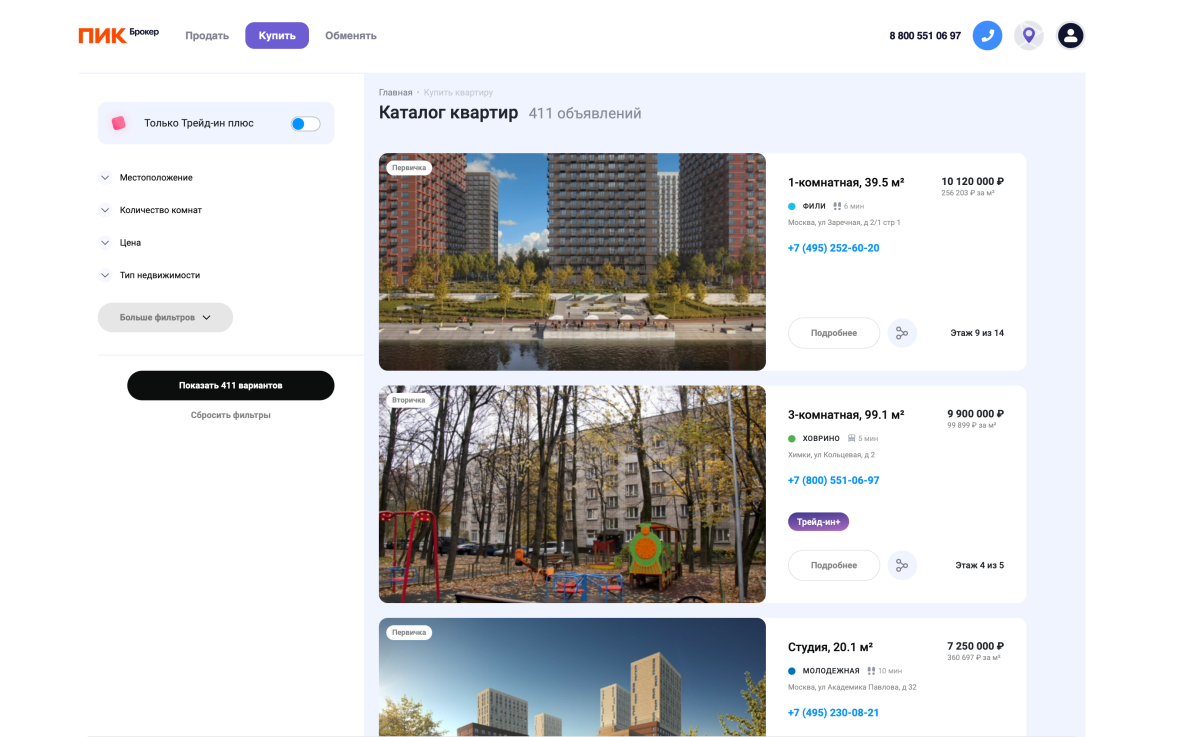The image size is (1200, 737).
Task: Go to Главная breadcrumb
Action: tap(395, 93)
